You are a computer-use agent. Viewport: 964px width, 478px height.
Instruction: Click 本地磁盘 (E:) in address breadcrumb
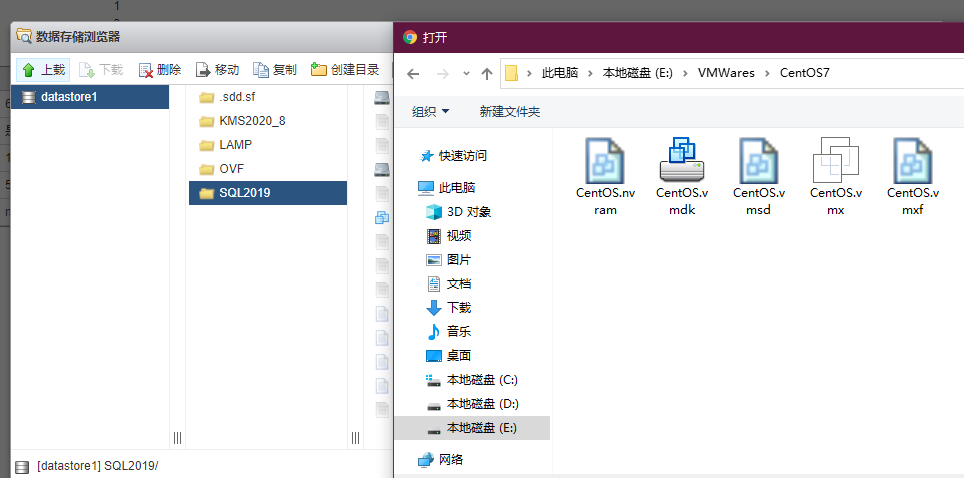click(638, 73)
